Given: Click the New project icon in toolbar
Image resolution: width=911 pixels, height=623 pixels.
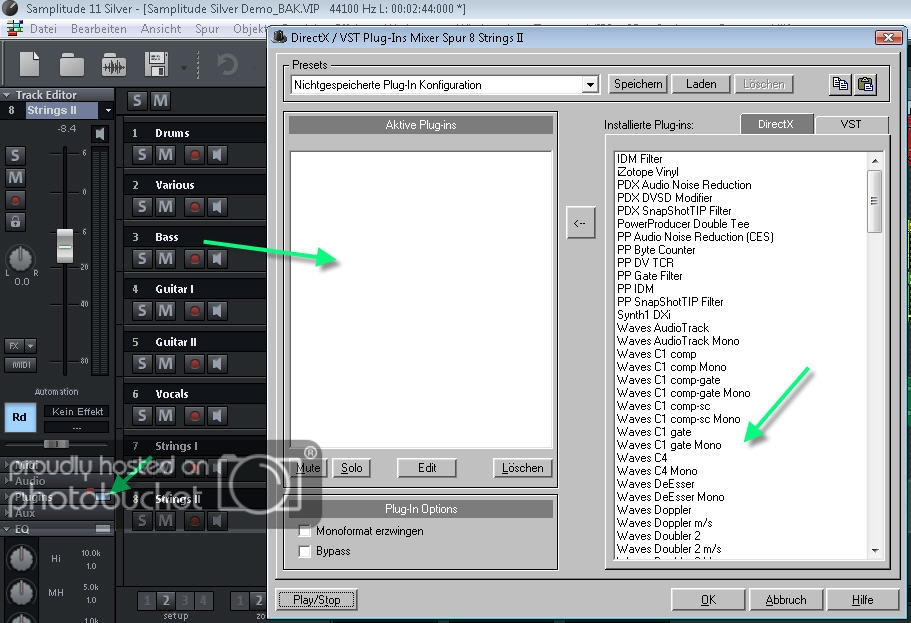Looking at the screenshot, I should tap(29, 63).
